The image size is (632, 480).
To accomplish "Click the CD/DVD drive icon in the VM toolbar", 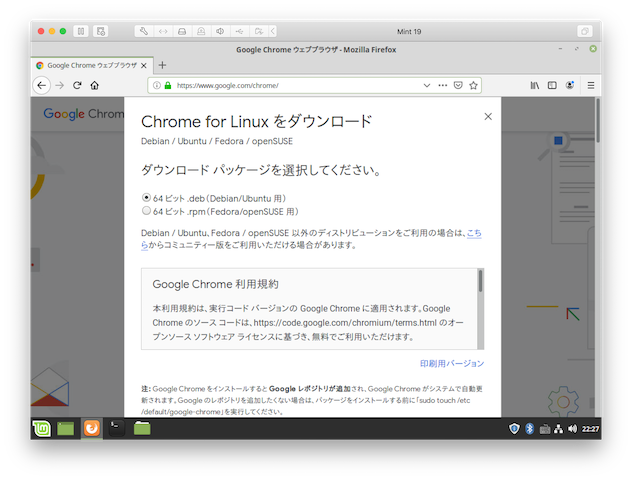I will (201, 31).
